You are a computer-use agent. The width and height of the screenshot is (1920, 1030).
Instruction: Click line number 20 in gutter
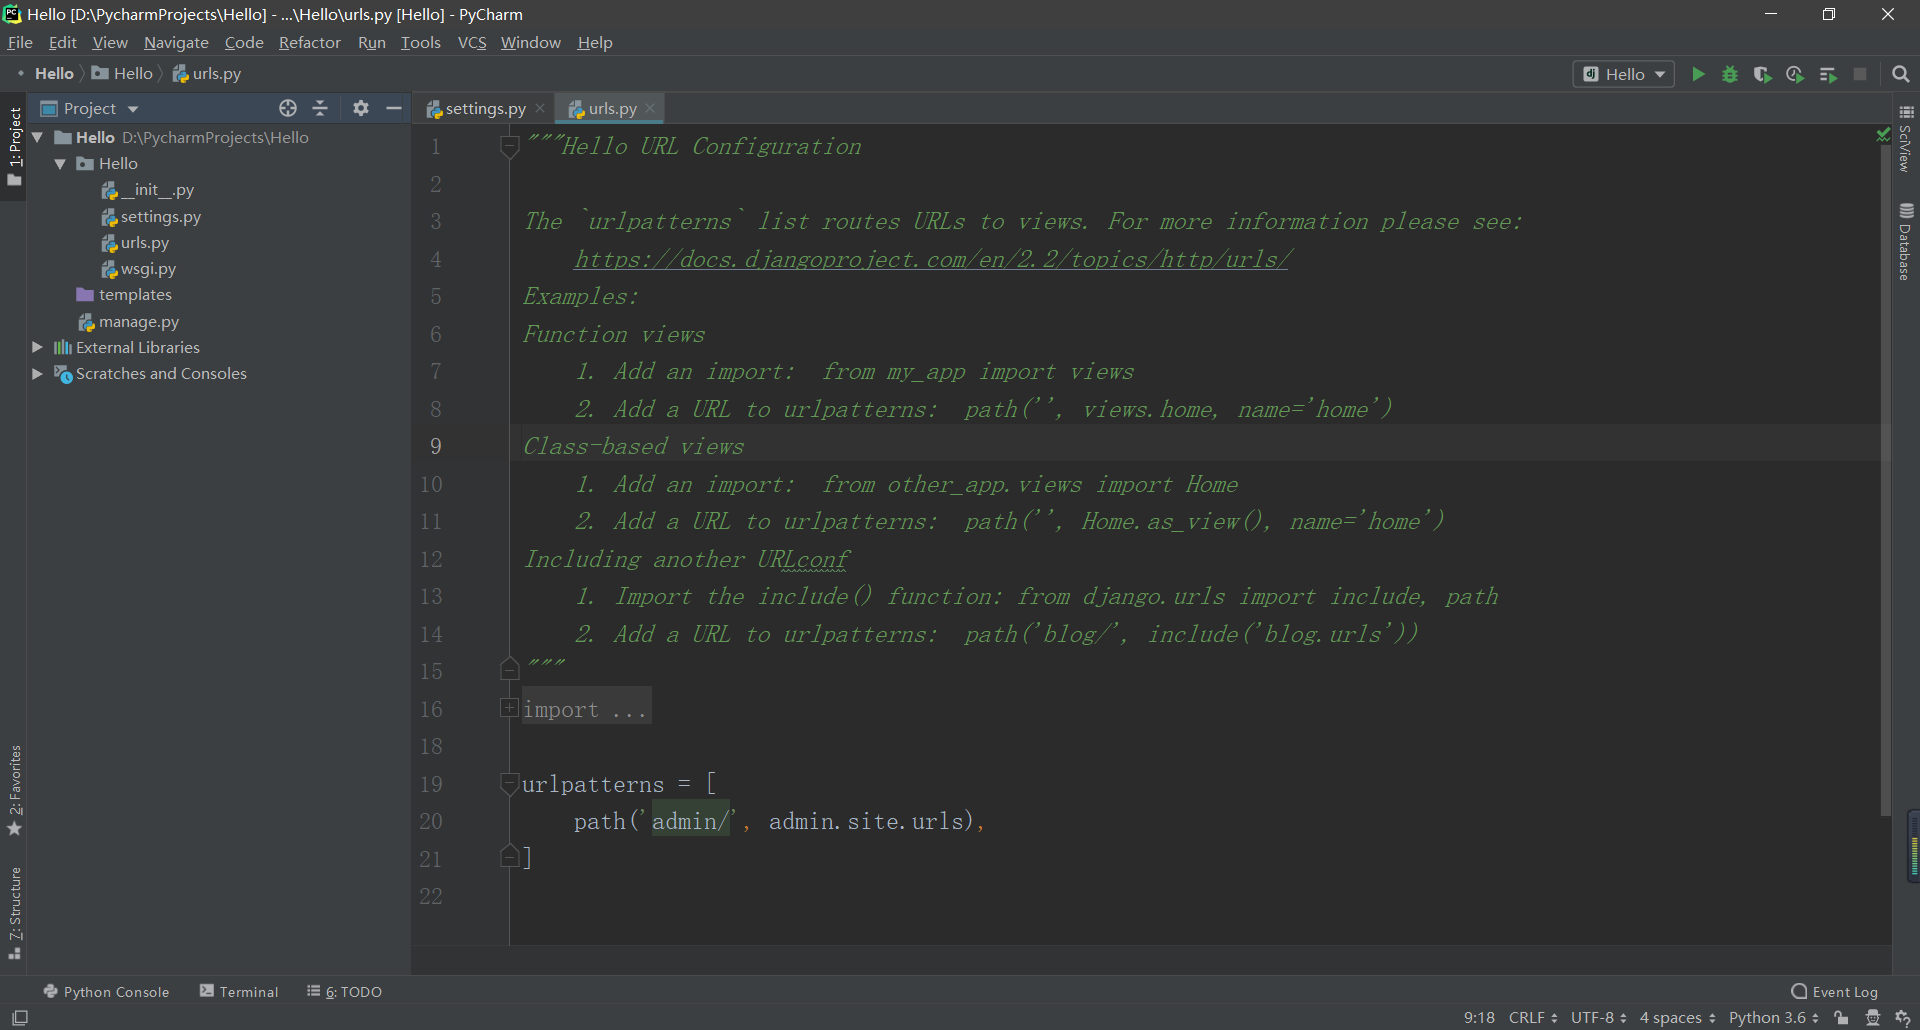click(431, 821)
